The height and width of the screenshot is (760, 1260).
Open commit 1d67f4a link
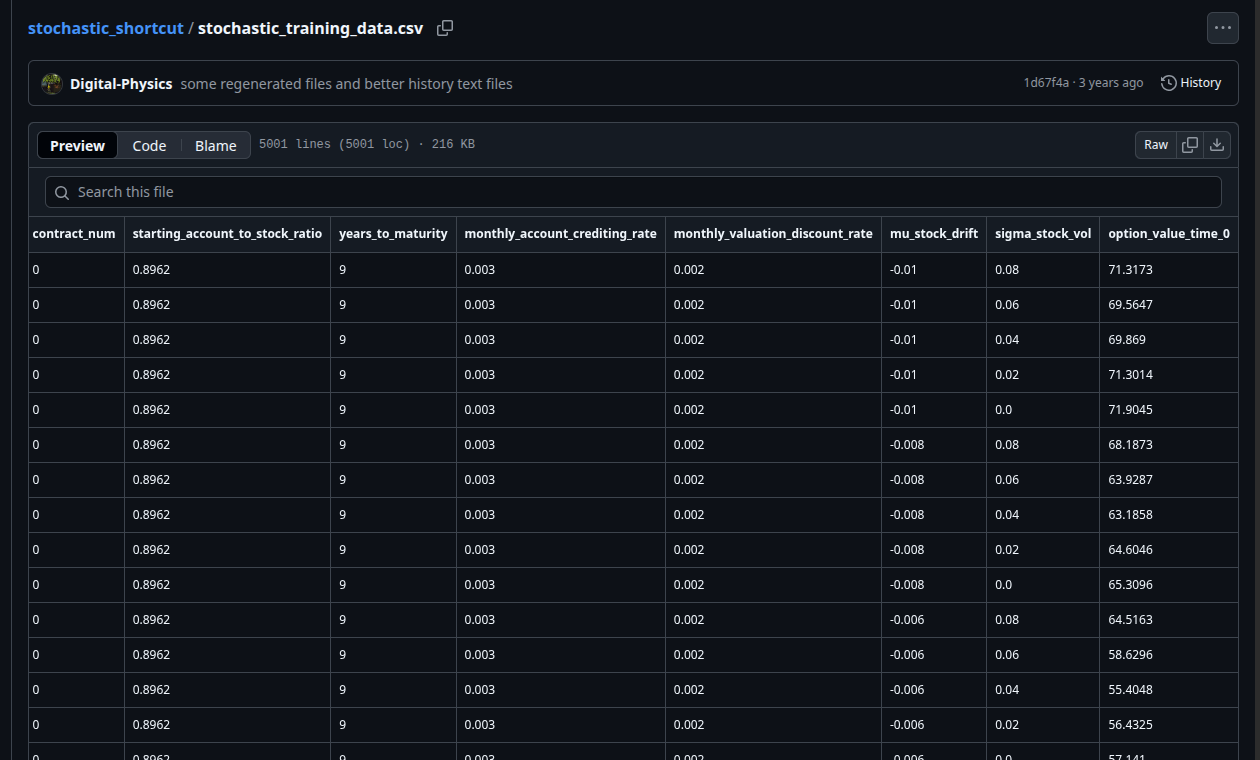[1045, 83]
